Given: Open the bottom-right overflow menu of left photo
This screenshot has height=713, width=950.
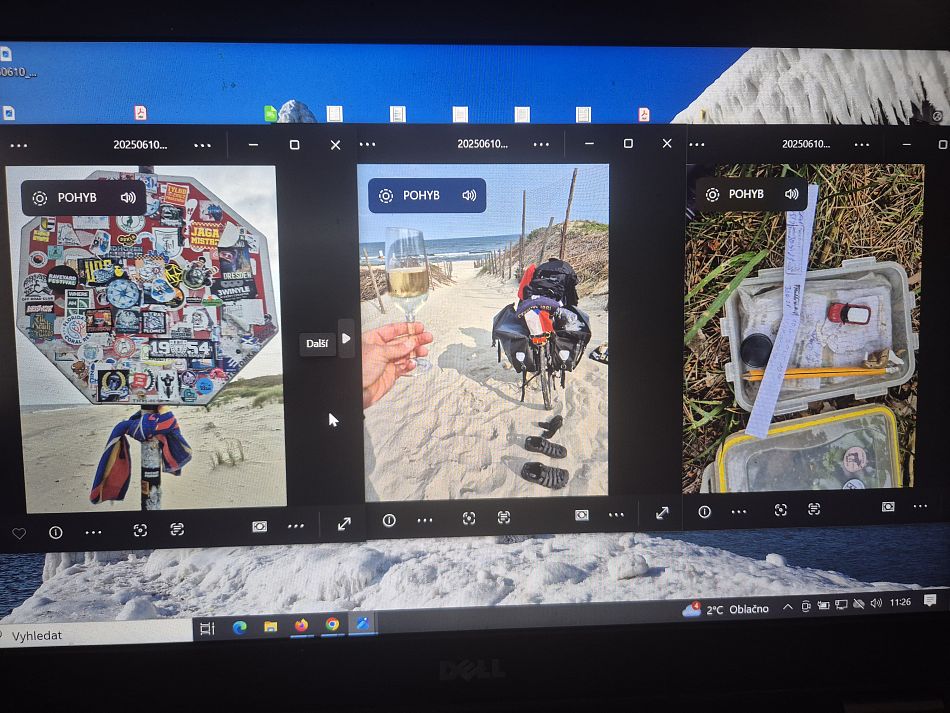Looking at the screenshot, I should pyautogui.click(x=296, y=526).
